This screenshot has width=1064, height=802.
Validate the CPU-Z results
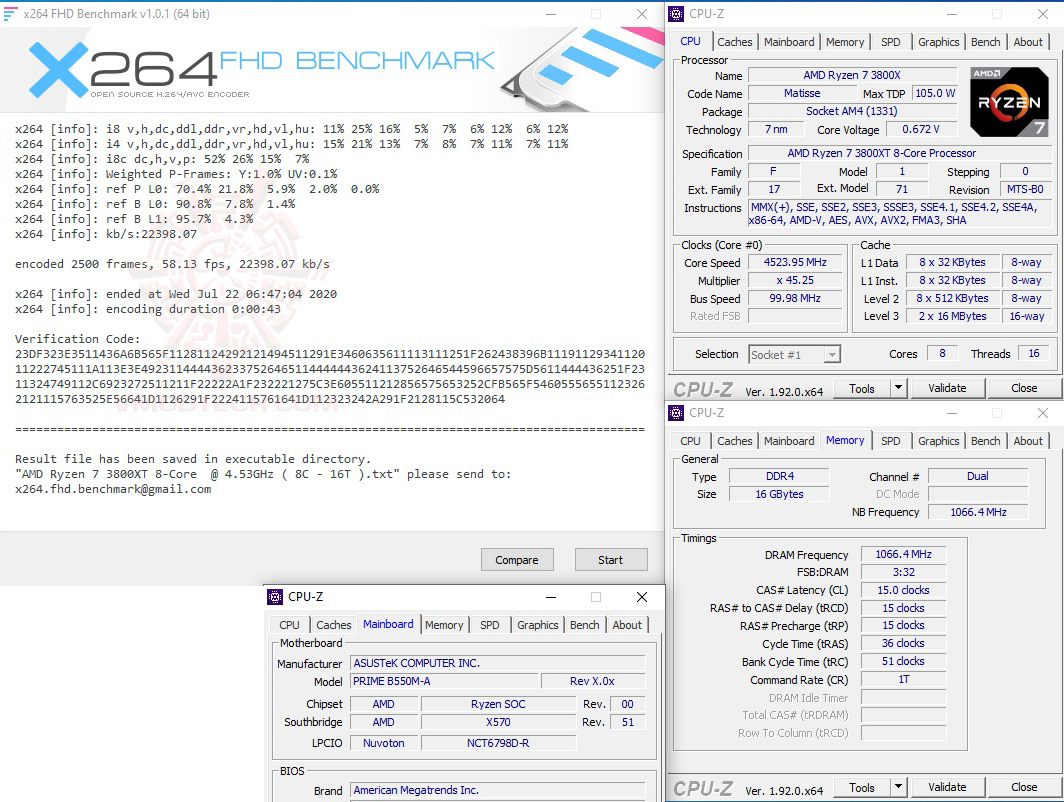pos(946,387)
